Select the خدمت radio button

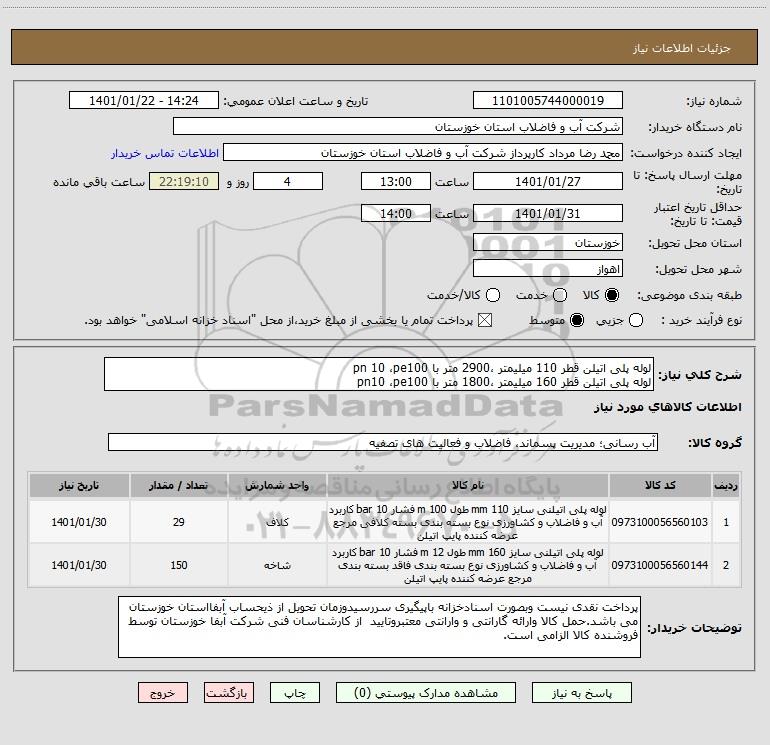coord(560,295)
